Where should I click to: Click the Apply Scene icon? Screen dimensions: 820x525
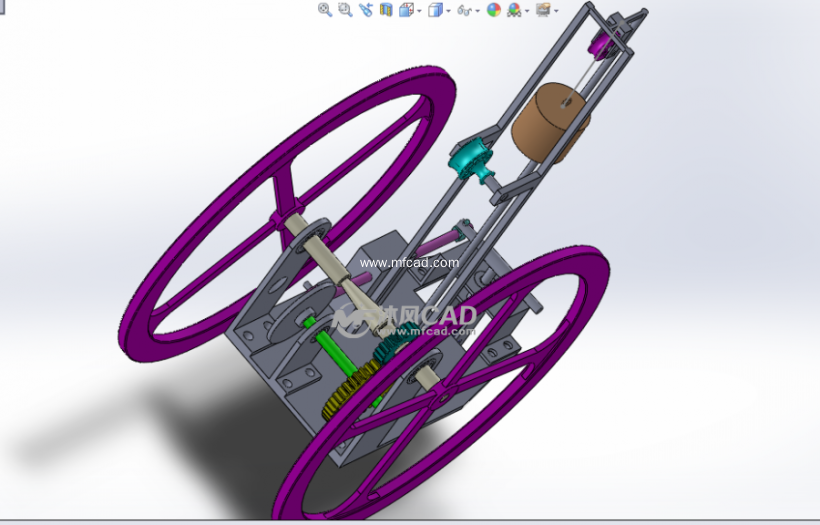(514, 9)
